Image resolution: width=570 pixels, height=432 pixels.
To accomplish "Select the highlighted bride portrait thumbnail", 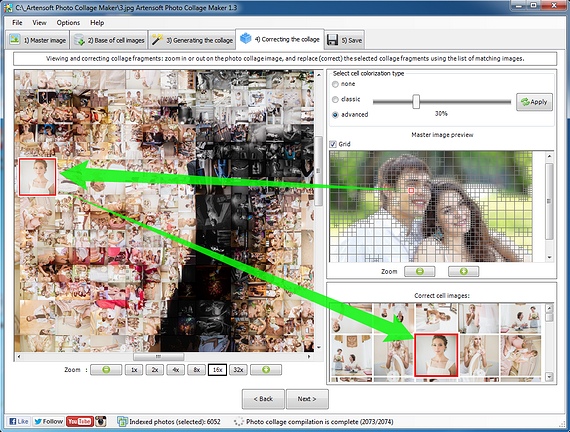I will pyautogui.click(x=436, y=356).
